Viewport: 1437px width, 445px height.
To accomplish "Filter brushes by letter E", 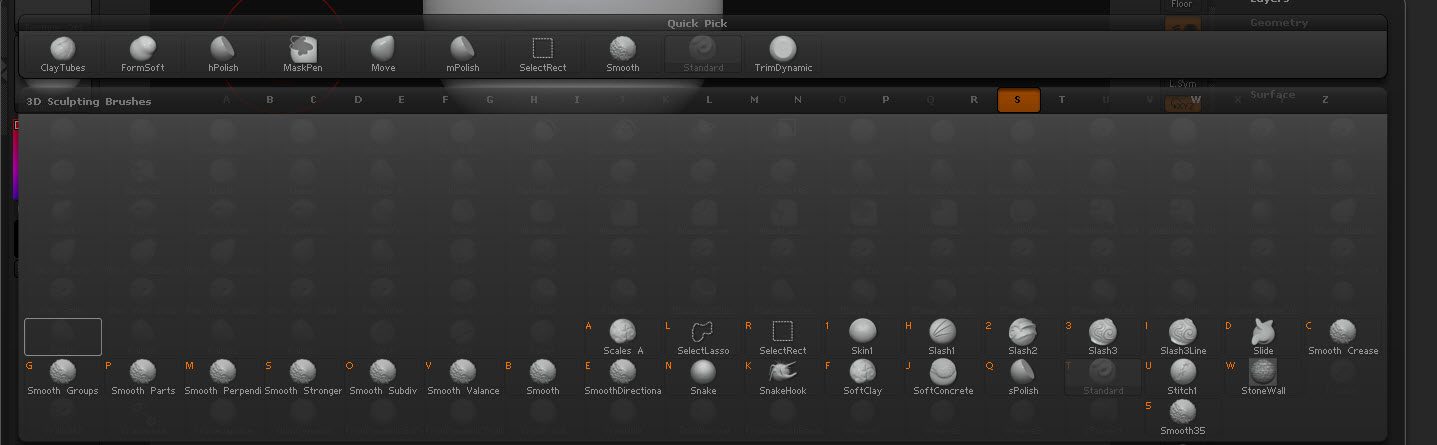I will [x=401, y=100].
